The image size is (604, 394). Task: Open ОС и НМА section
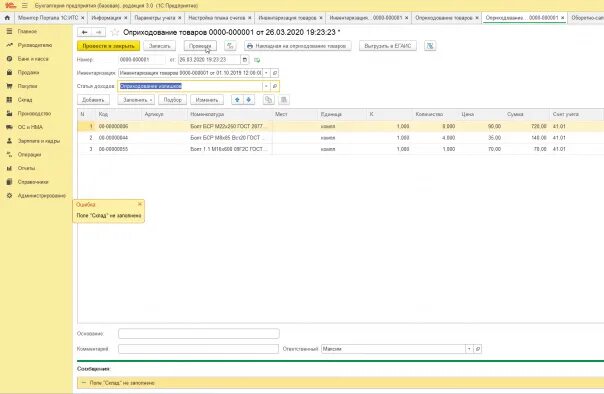coord(30,127)
